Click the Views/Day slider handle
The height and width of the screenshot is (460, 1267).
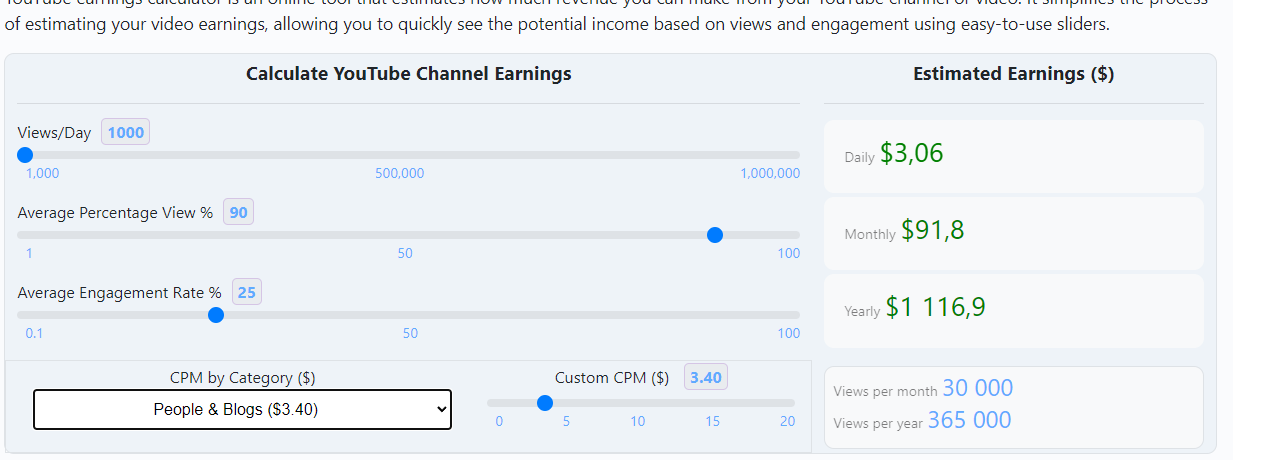click(25, 155)
